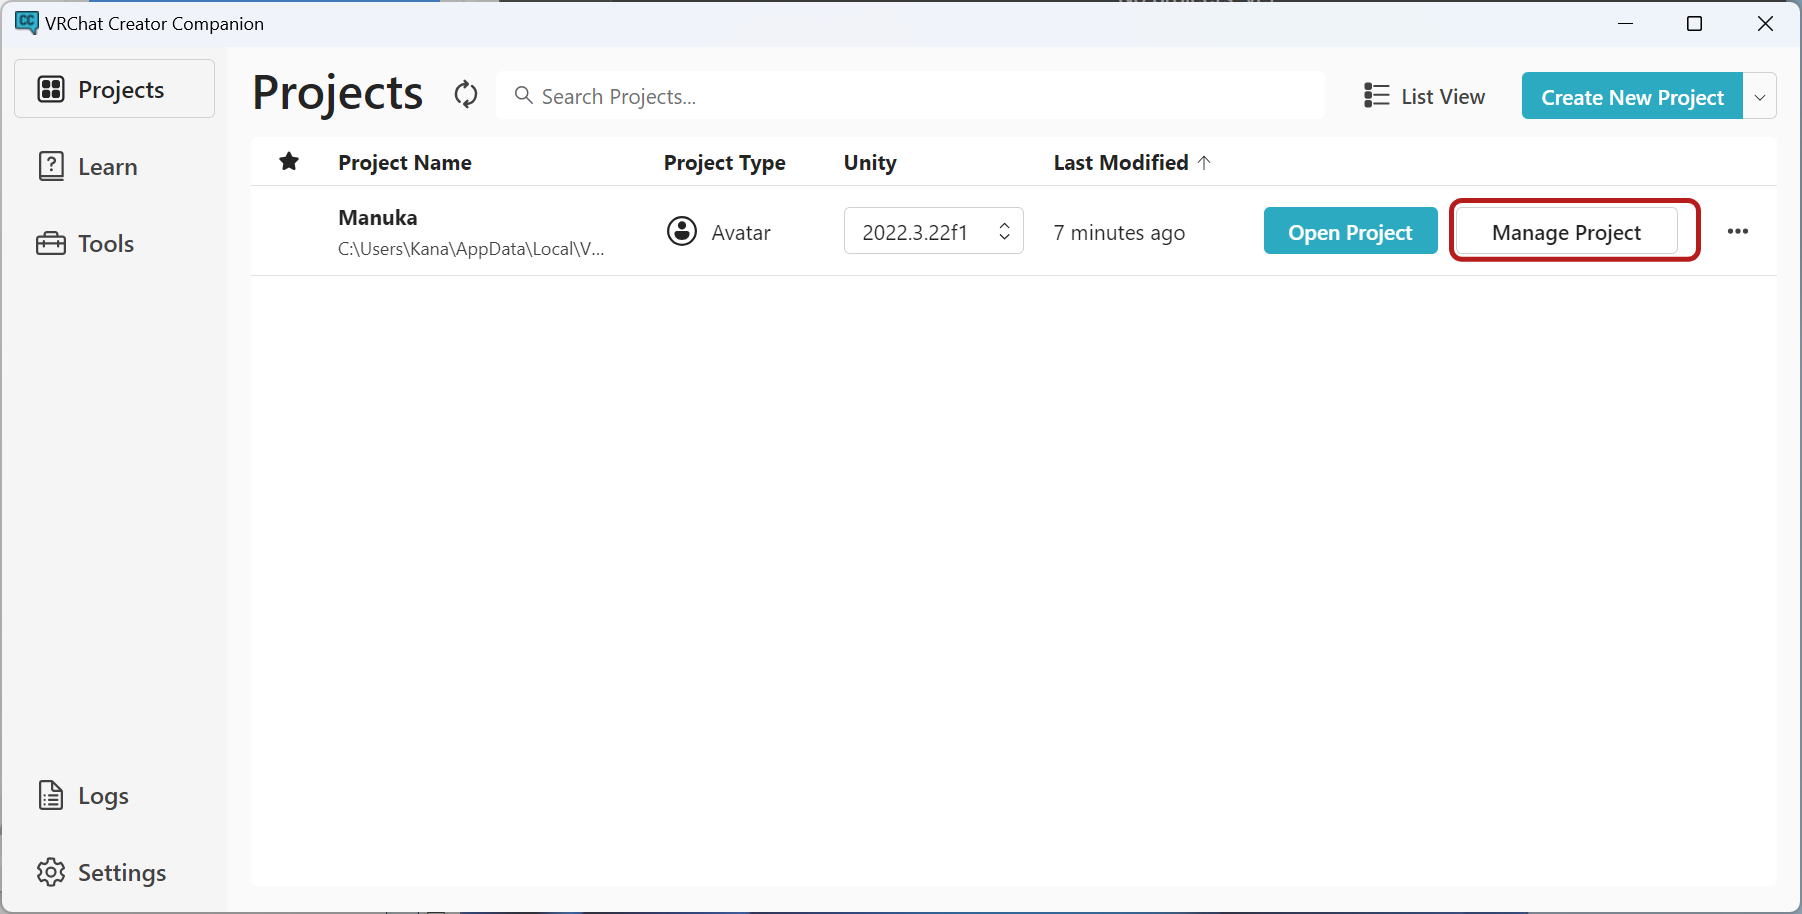This screenshot has width=1802, height=914.
Task: Open the Unity version 2022.3.22f1 selector
Action: click(934, 231)
